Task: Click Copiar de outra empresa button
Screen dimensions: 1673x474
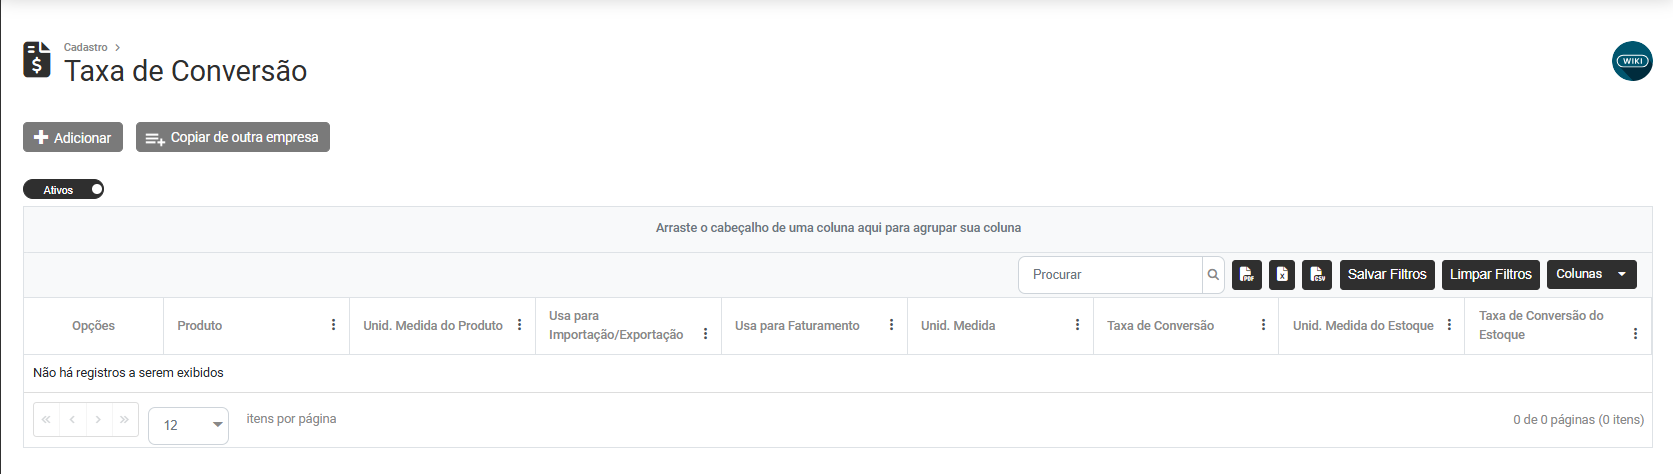Action: point(233,137)
